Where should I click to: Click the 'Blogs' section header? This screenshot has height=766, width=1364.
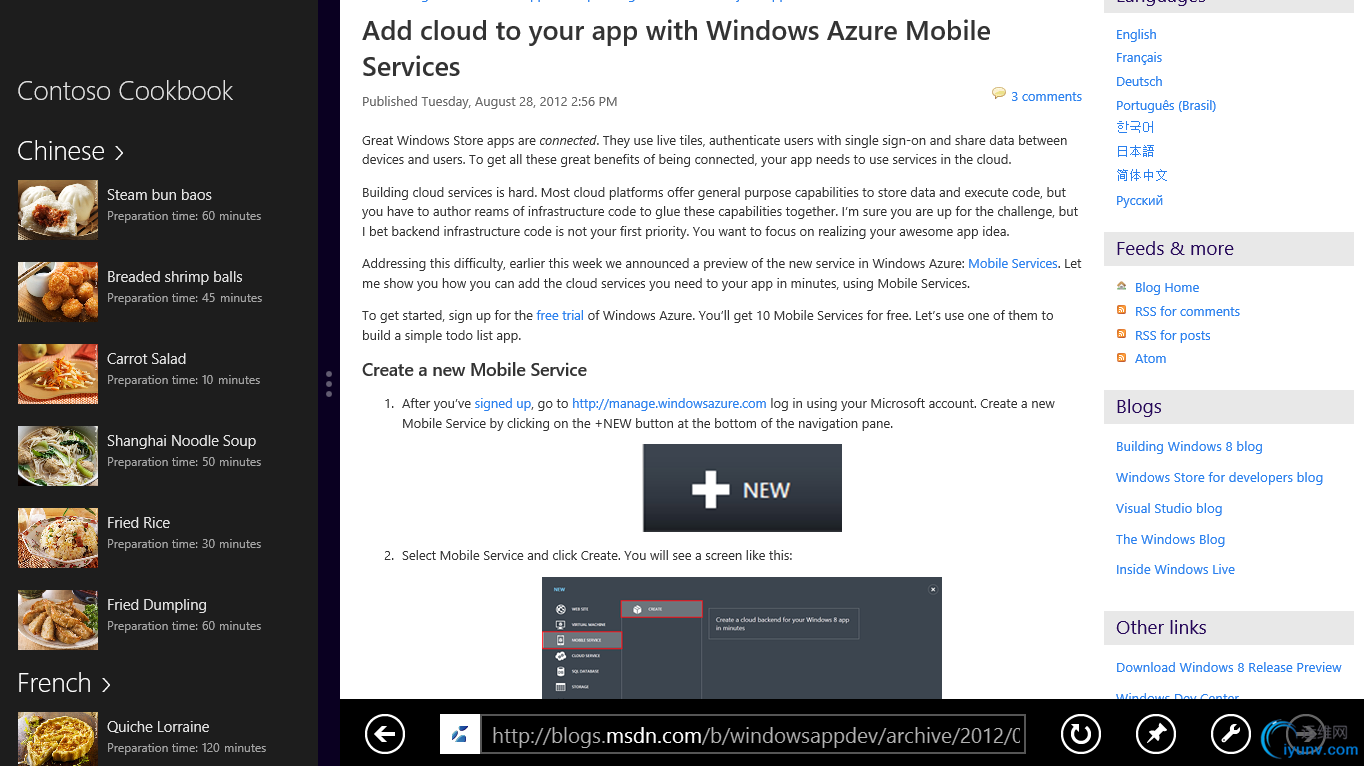tap(1229, 407)
